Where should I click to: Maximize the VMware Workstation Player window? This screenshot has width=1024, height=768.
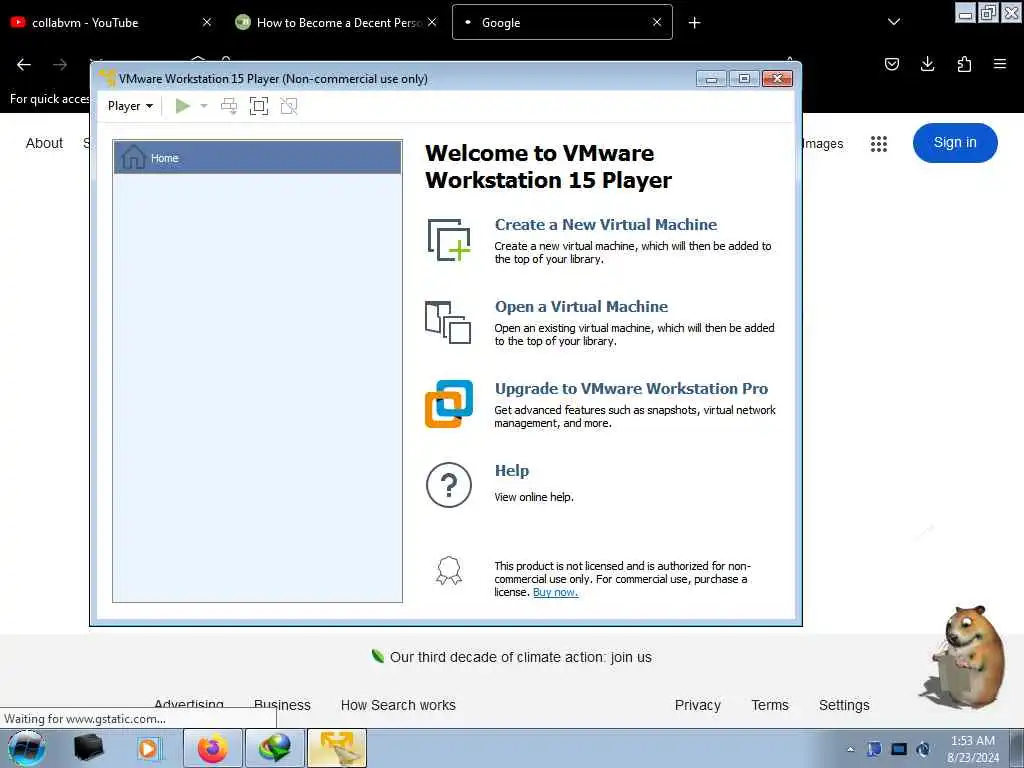[x=744, y=79]
